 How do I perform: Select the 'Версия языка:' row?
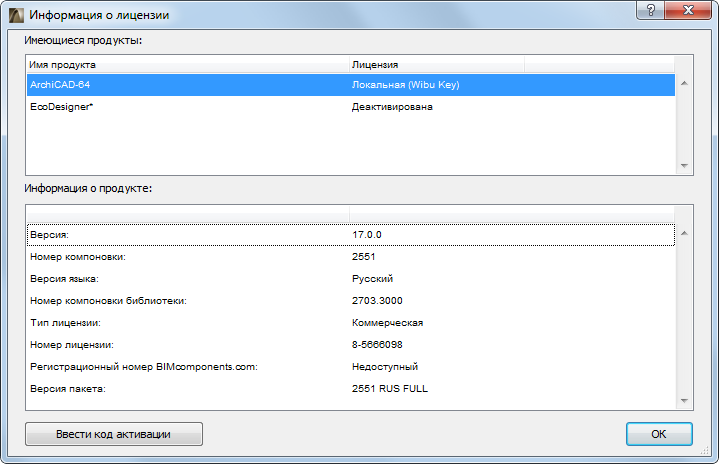point(351,279)
